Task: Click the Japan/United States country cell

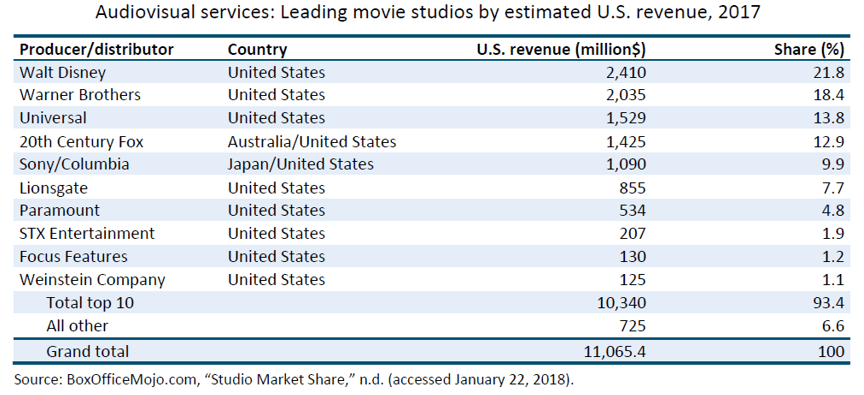Action: [301, 164]
